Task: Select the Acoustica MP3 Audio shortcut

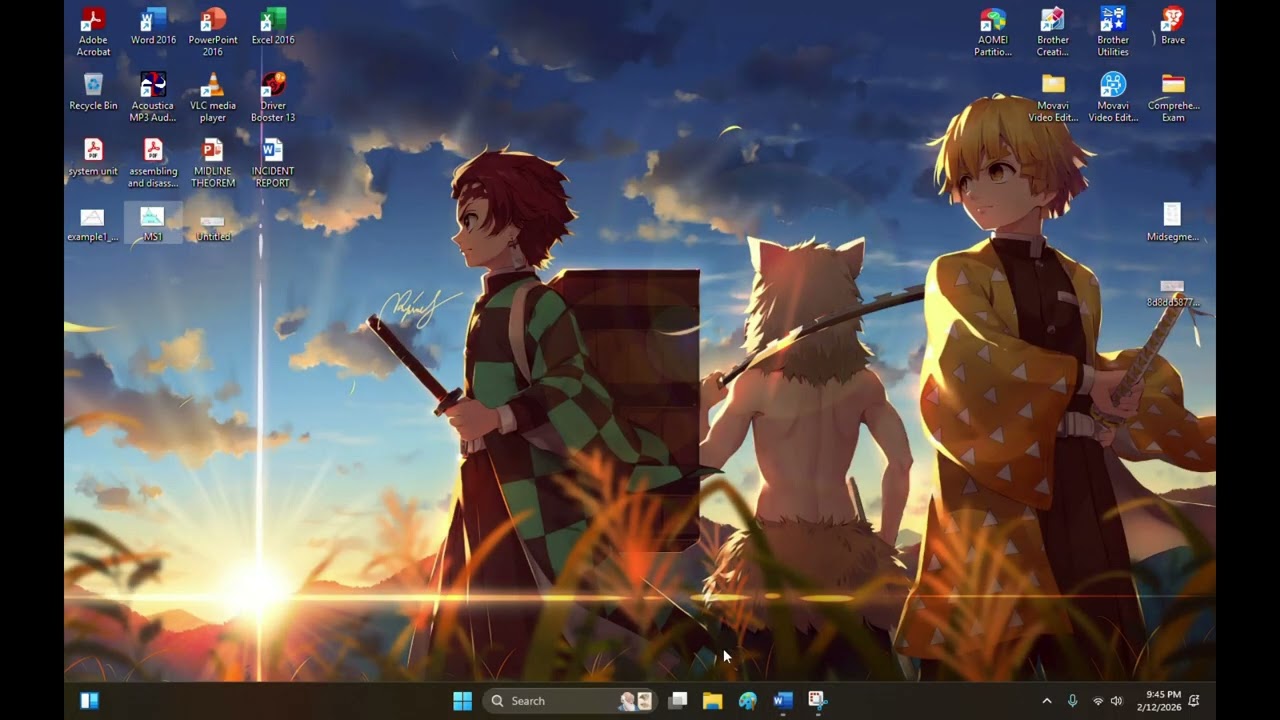Action: [153, 97]
